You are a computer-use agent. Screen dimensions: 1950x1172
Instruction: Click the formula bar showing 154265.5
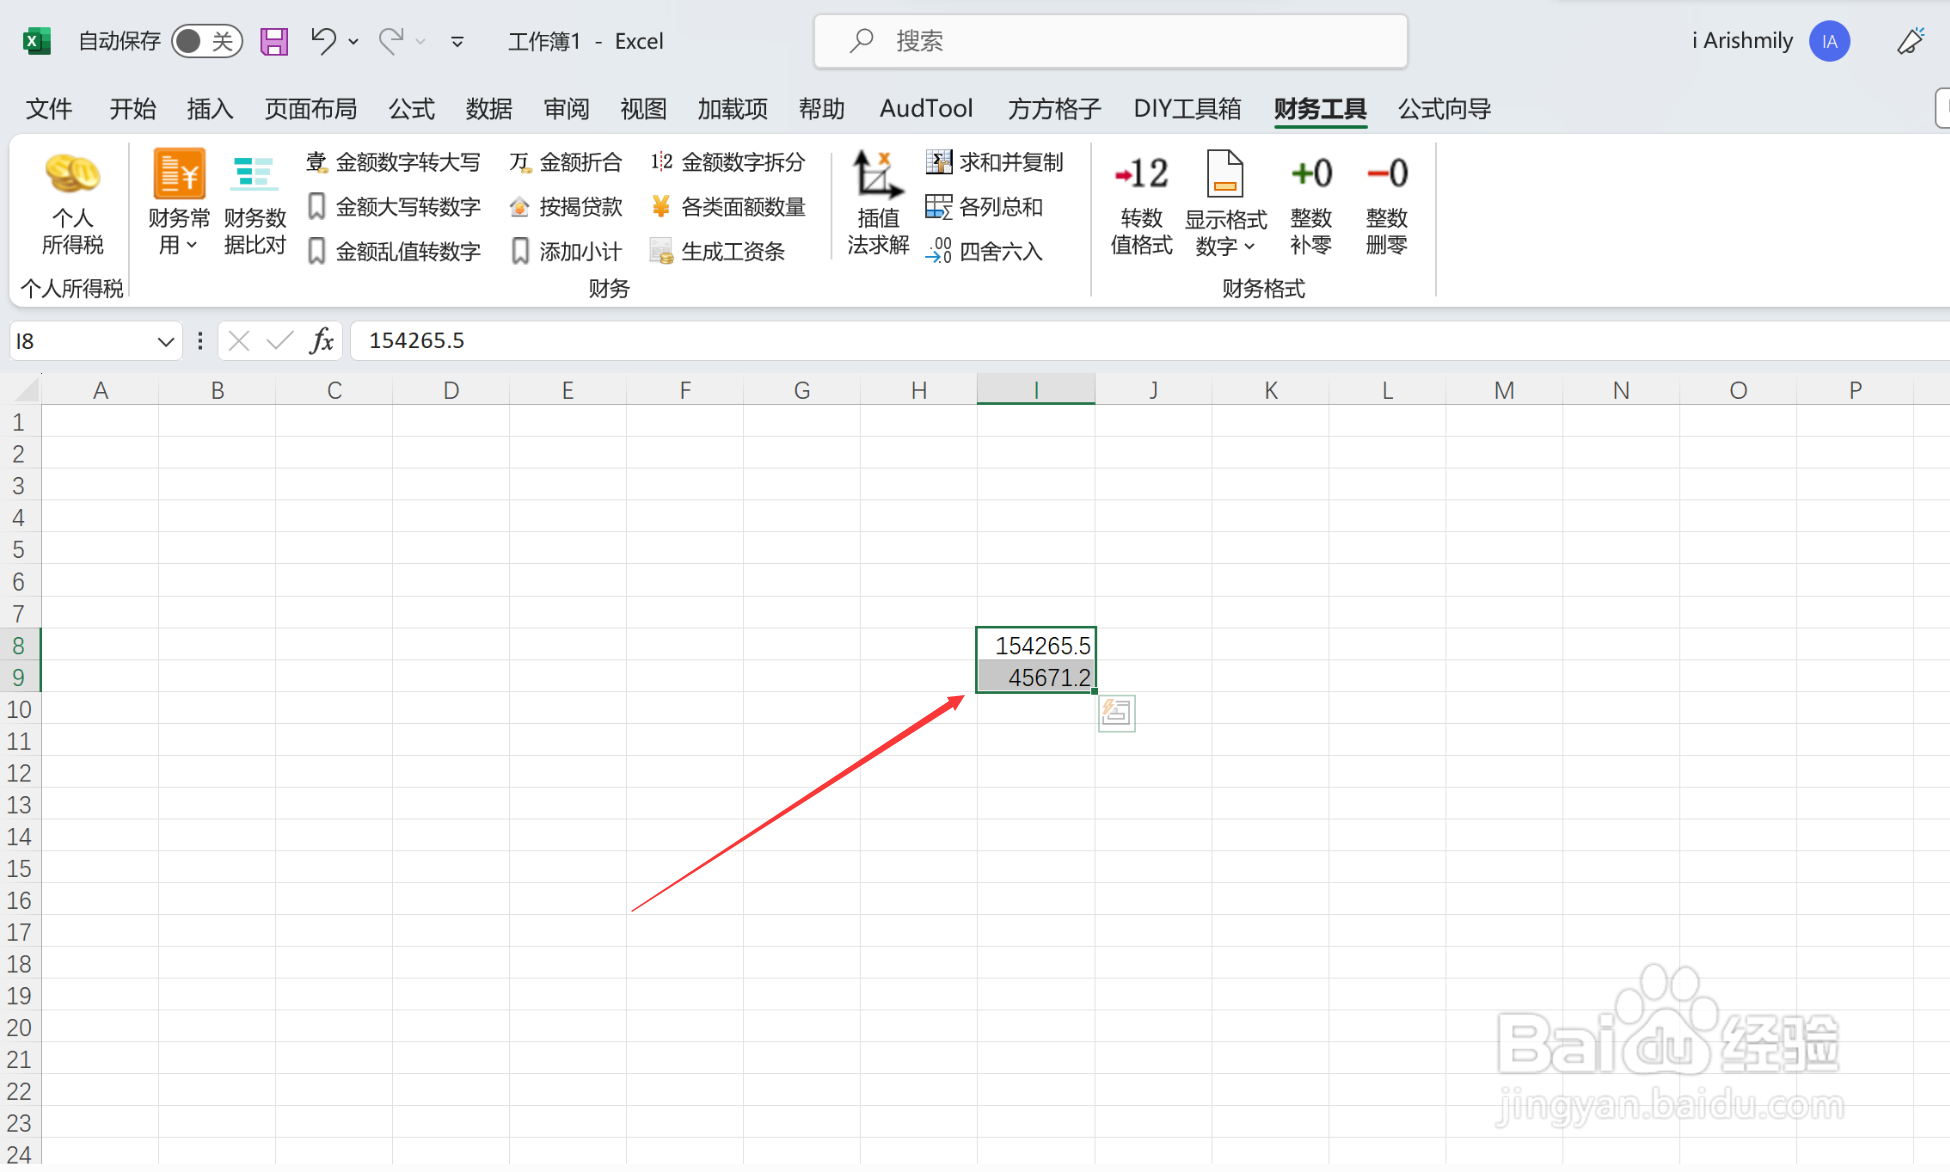pyautogui.click(x=1150, y=341)
